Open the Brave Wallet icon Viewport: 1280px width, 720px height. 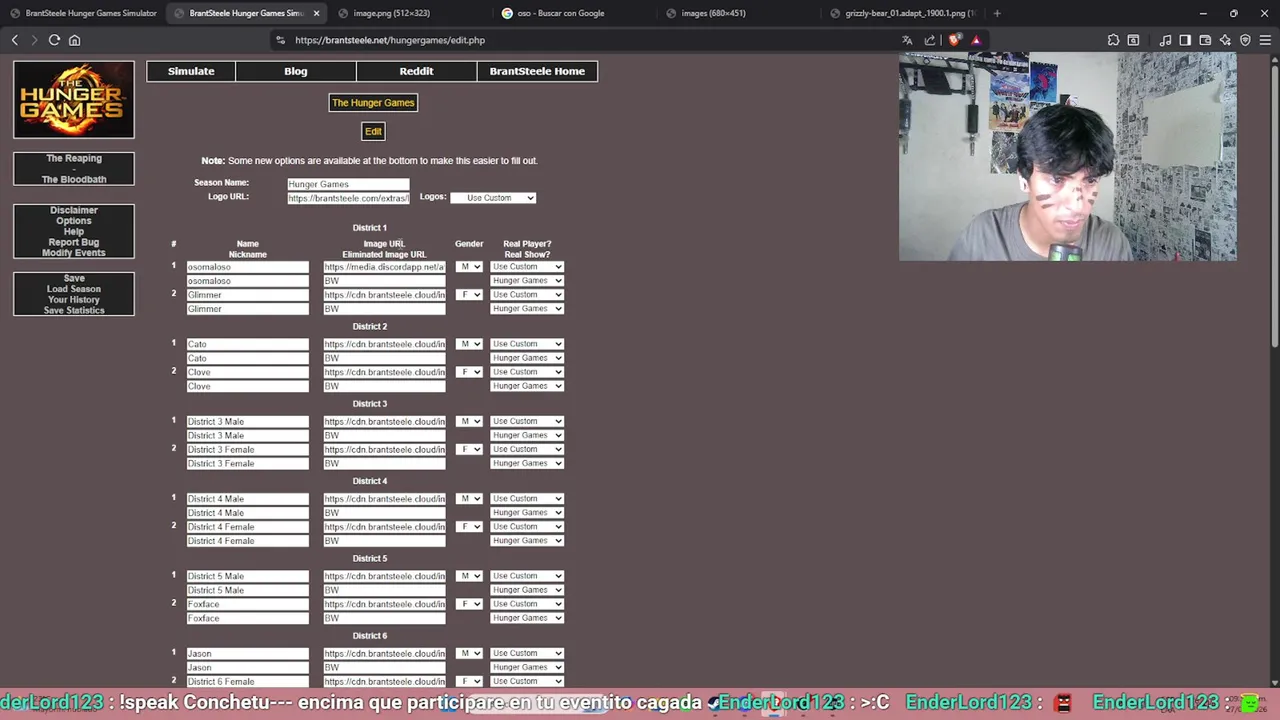click(1205, 40)
